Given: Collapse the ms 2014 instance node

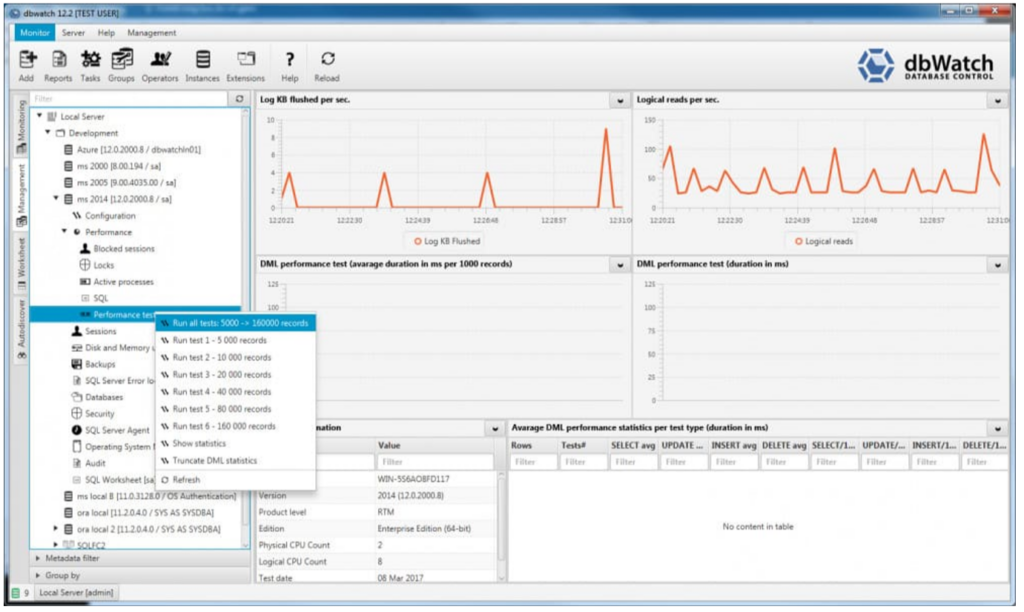Looking at the screenshot, I should pyautogui.click(x=56, y=199).
